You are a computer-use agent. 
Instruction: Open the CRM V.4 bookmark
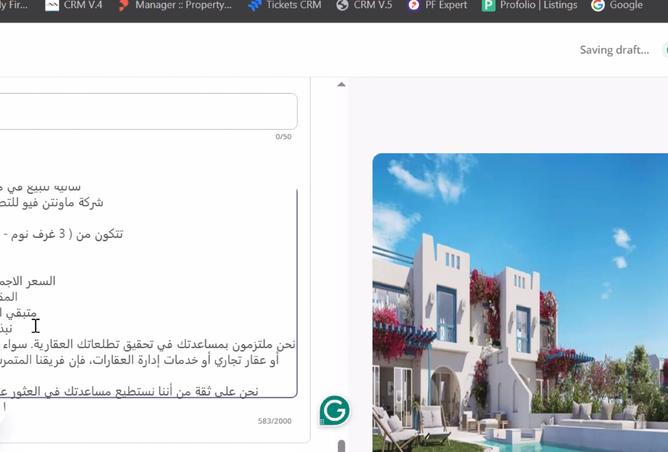pyautogui.click(x=74, y=5)
